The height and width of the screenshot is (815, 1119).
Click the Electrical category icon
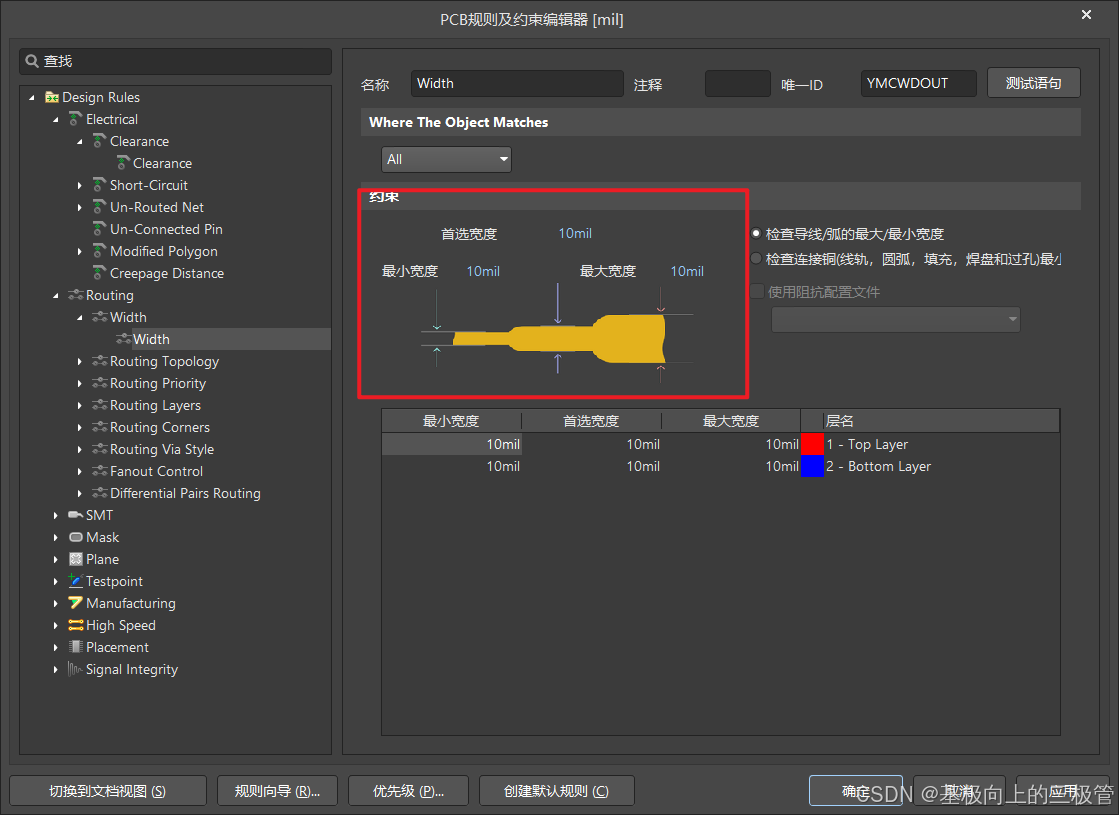tap(76, 118)
